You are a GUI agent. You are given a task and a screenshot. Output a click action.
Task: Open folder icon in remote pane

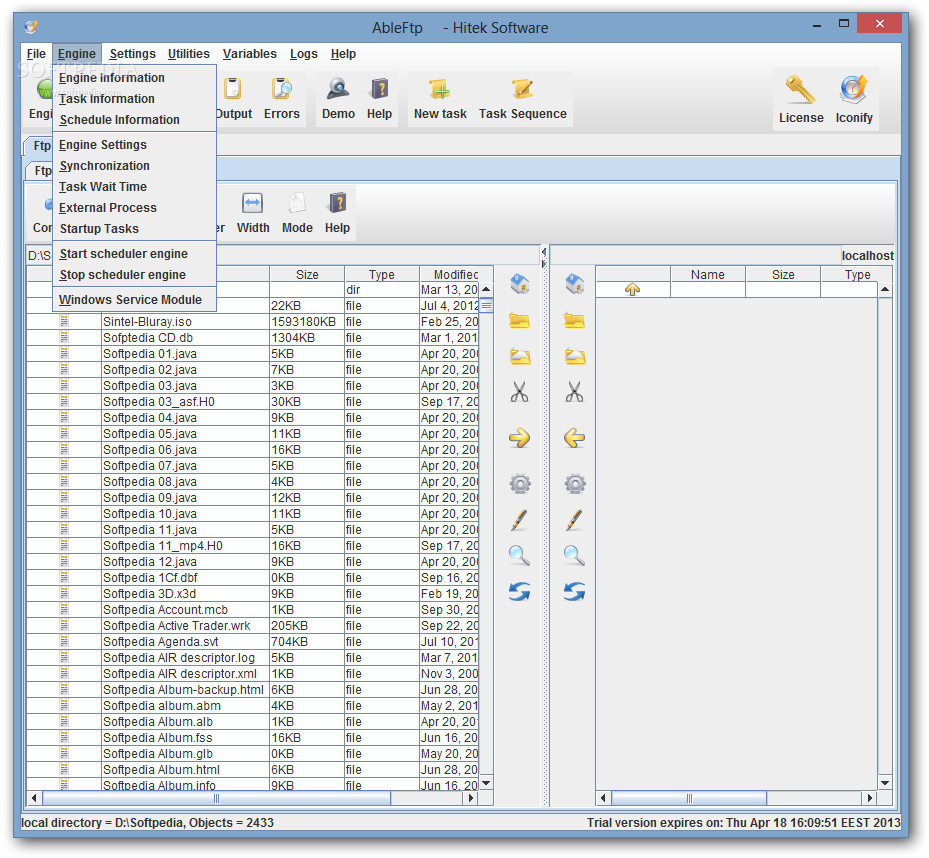575,356
